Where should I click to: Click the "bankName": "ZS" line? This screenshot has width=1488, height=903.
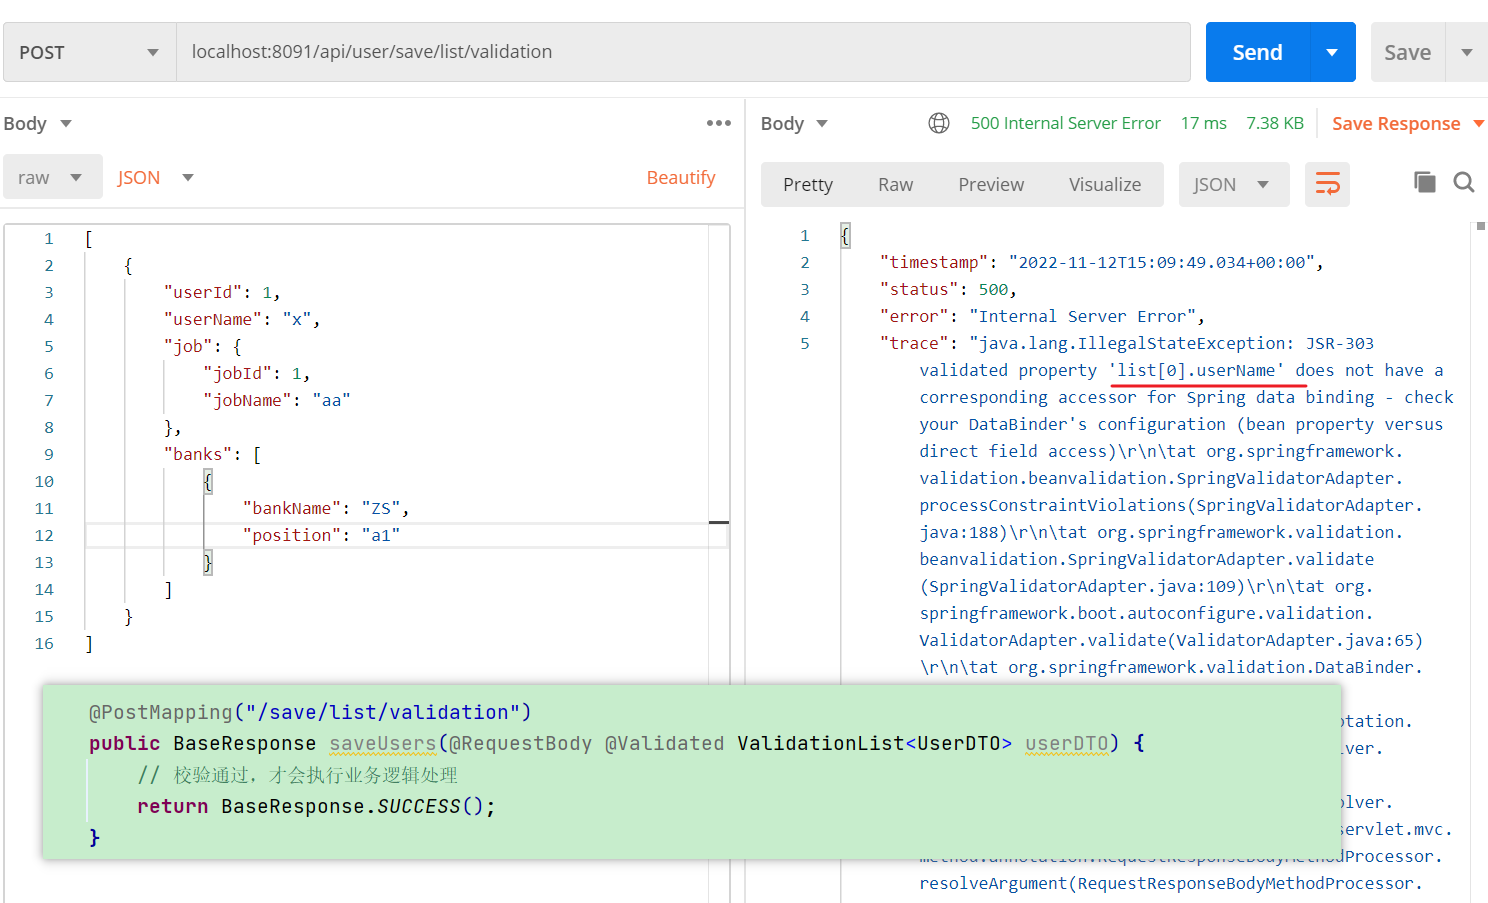tap(325, 508)
